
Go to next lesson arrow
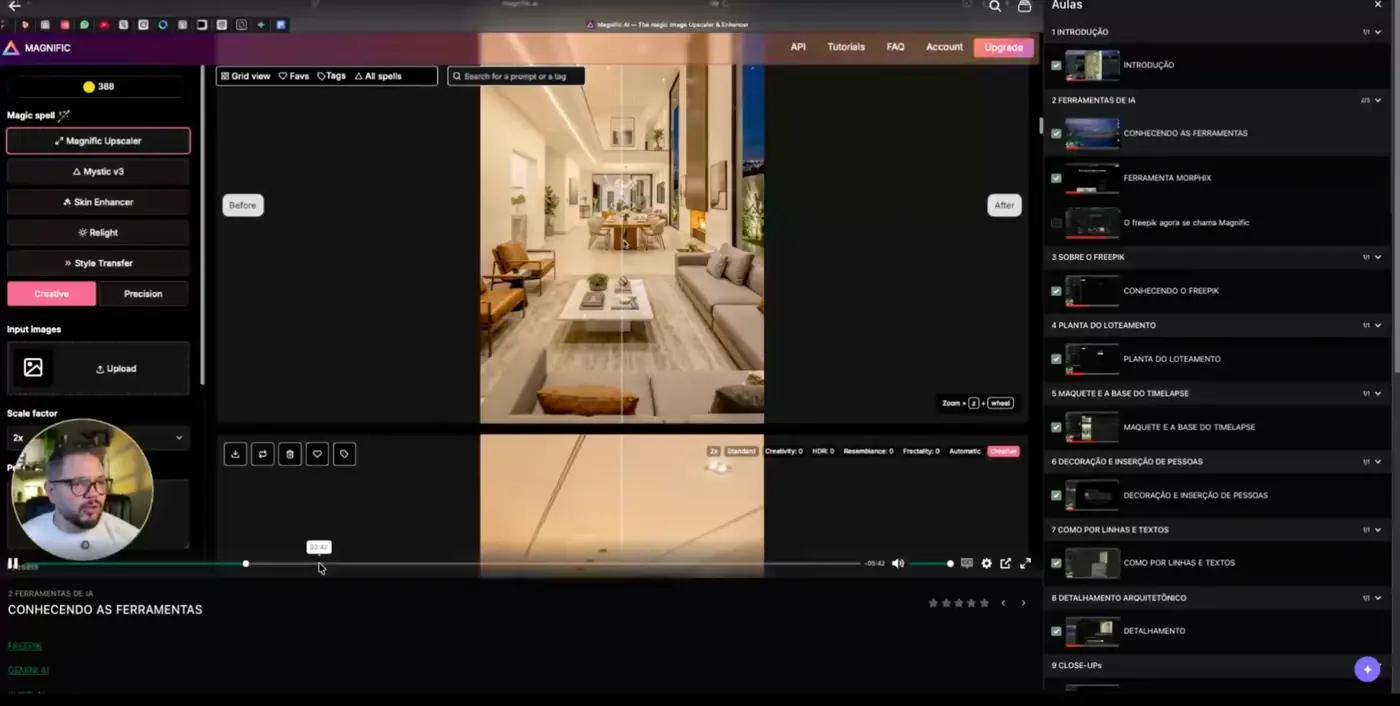pyautogui.click(x=1023, y=603)
